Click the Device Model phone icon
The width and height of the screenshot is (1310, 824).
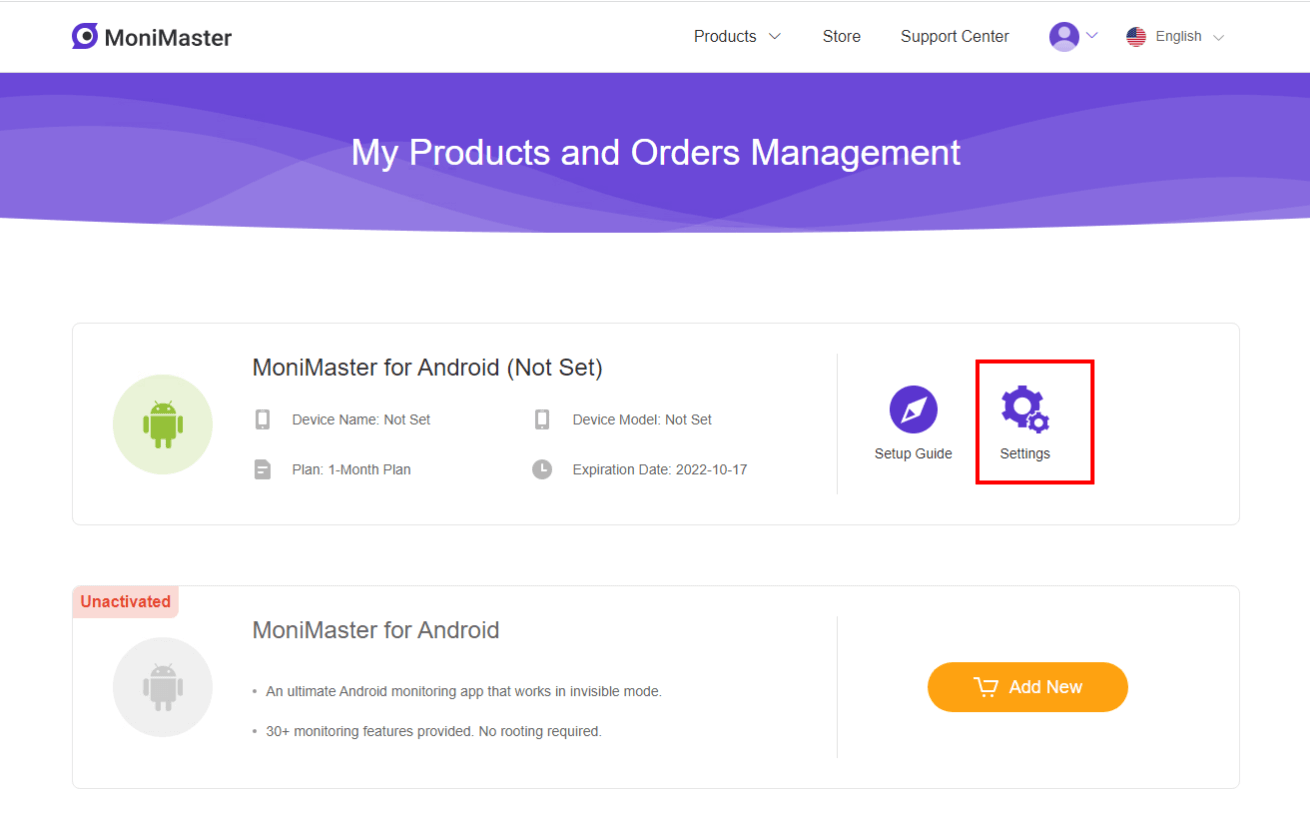542,419
